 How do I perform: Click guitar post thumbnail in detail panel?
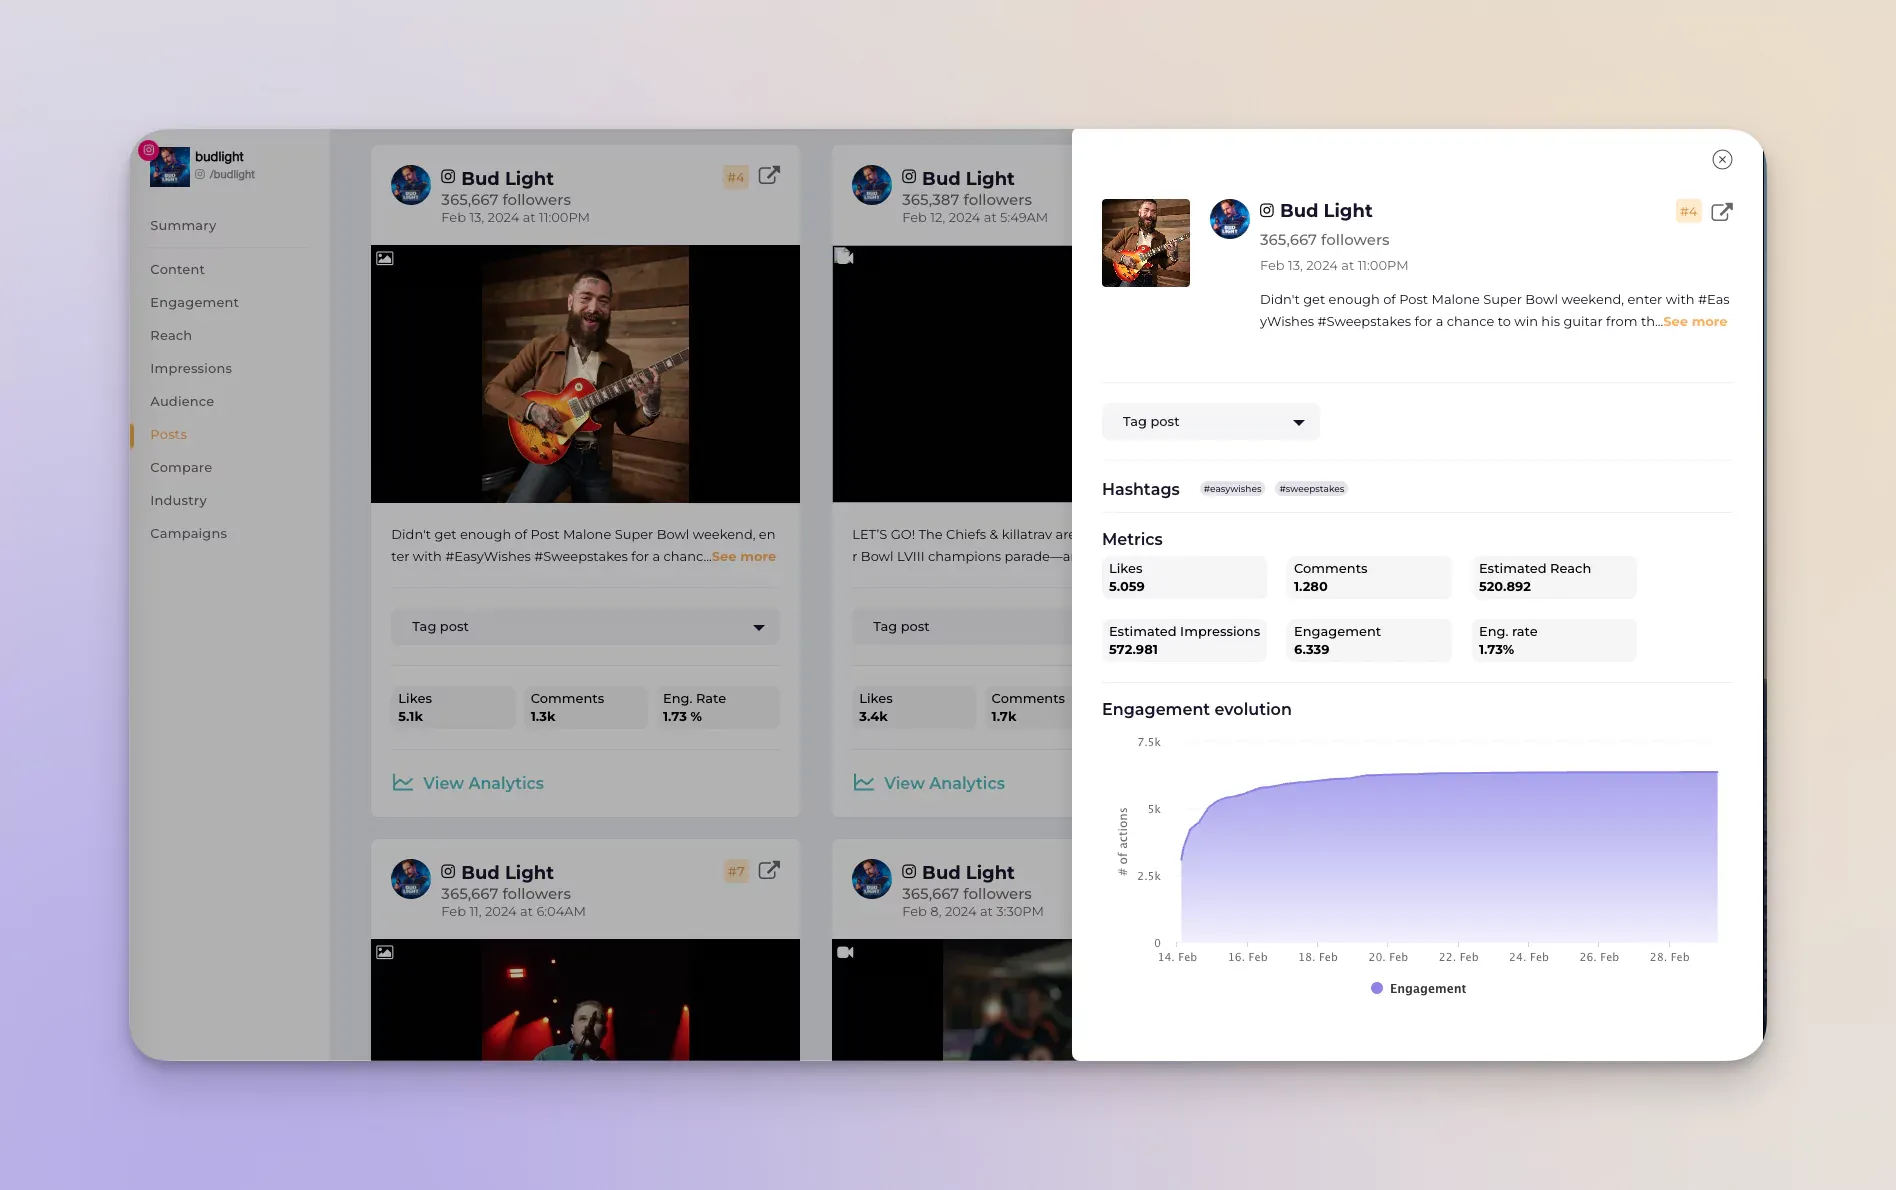pyautogui.click(x=1146, y=243)
